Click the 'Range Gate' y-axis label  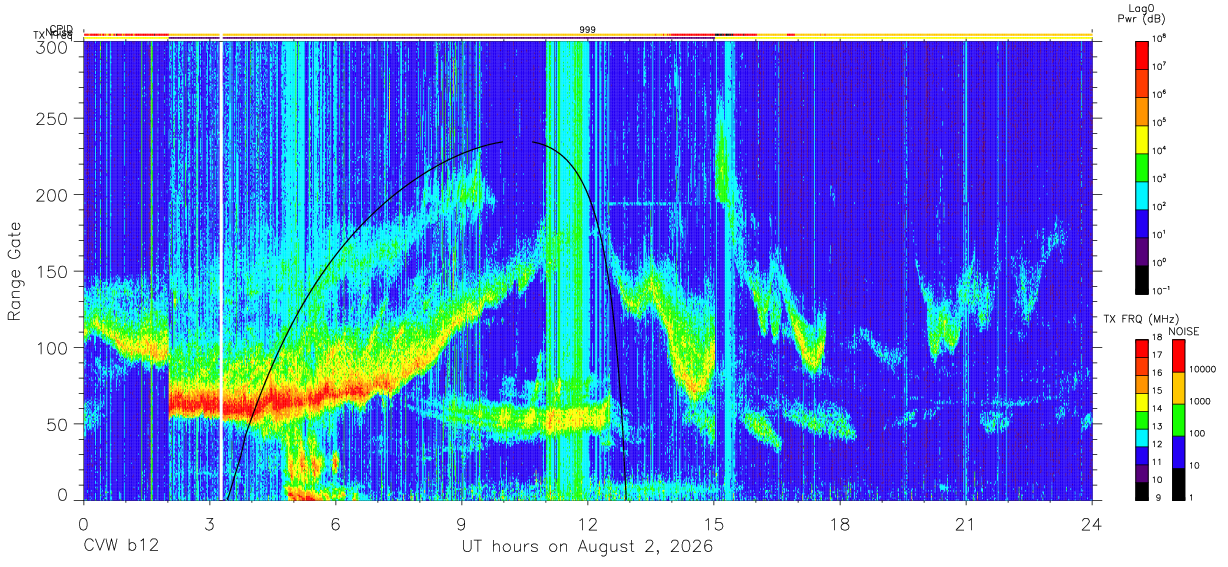pos(15,272)
